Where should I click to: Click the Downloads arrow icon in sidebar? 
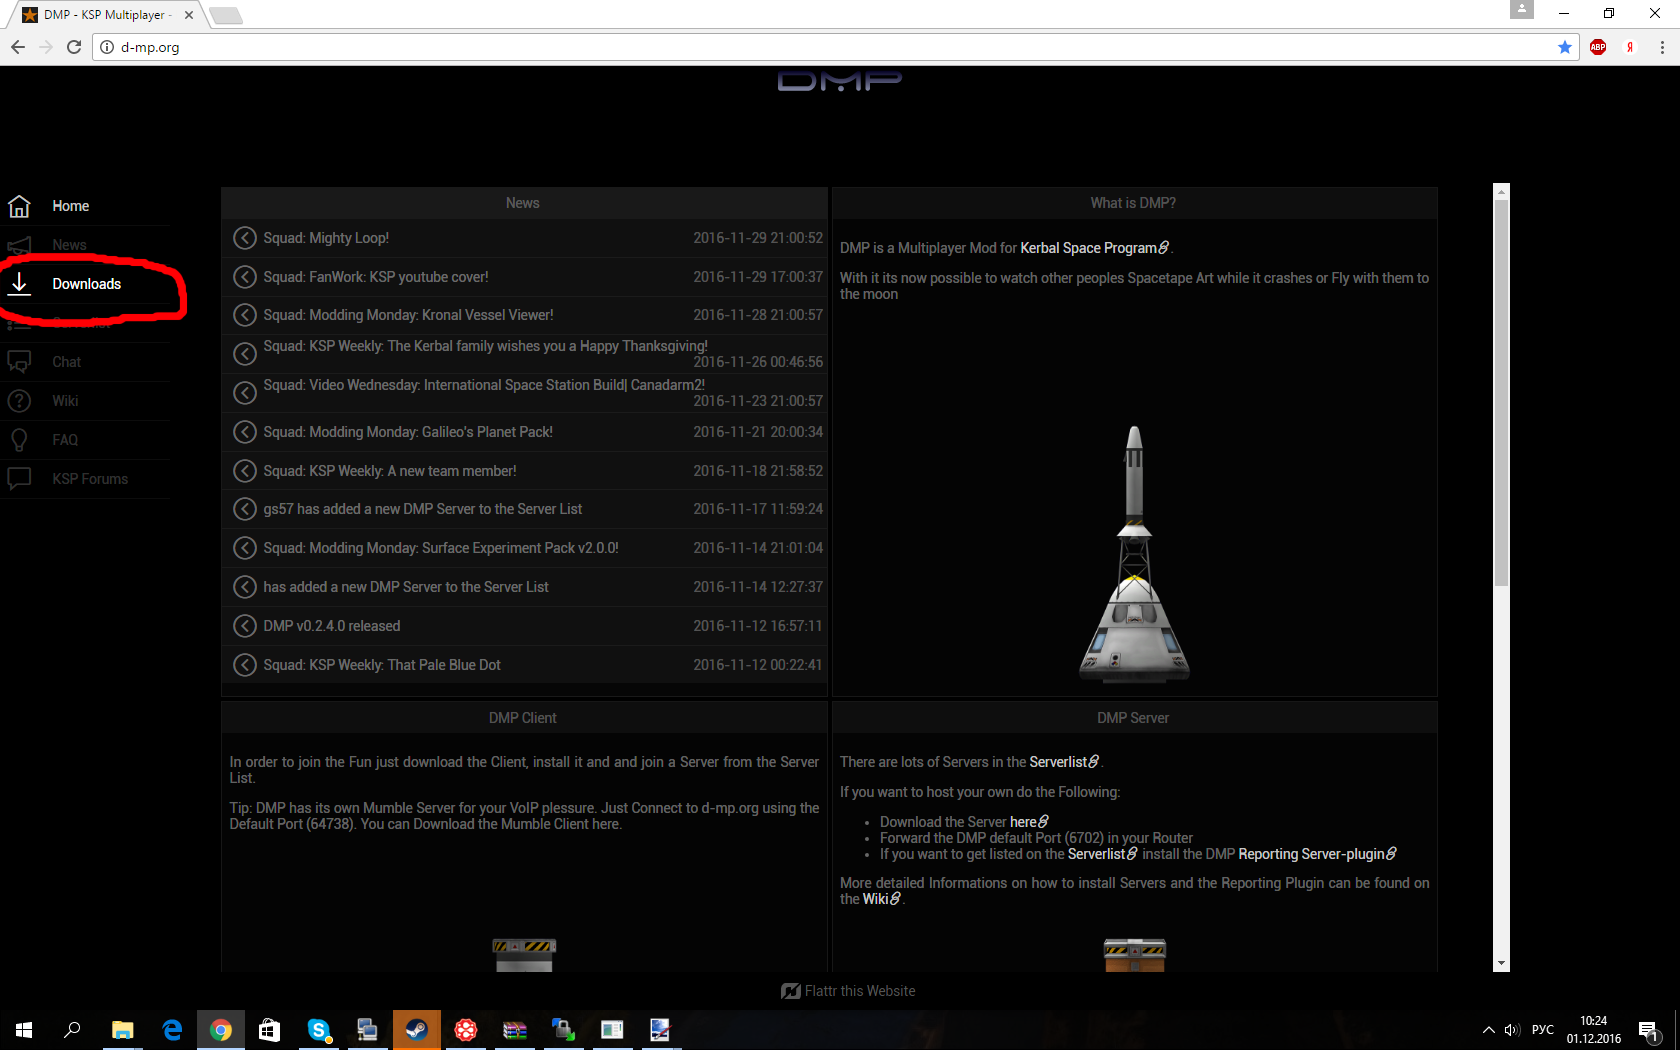point(19,284)
